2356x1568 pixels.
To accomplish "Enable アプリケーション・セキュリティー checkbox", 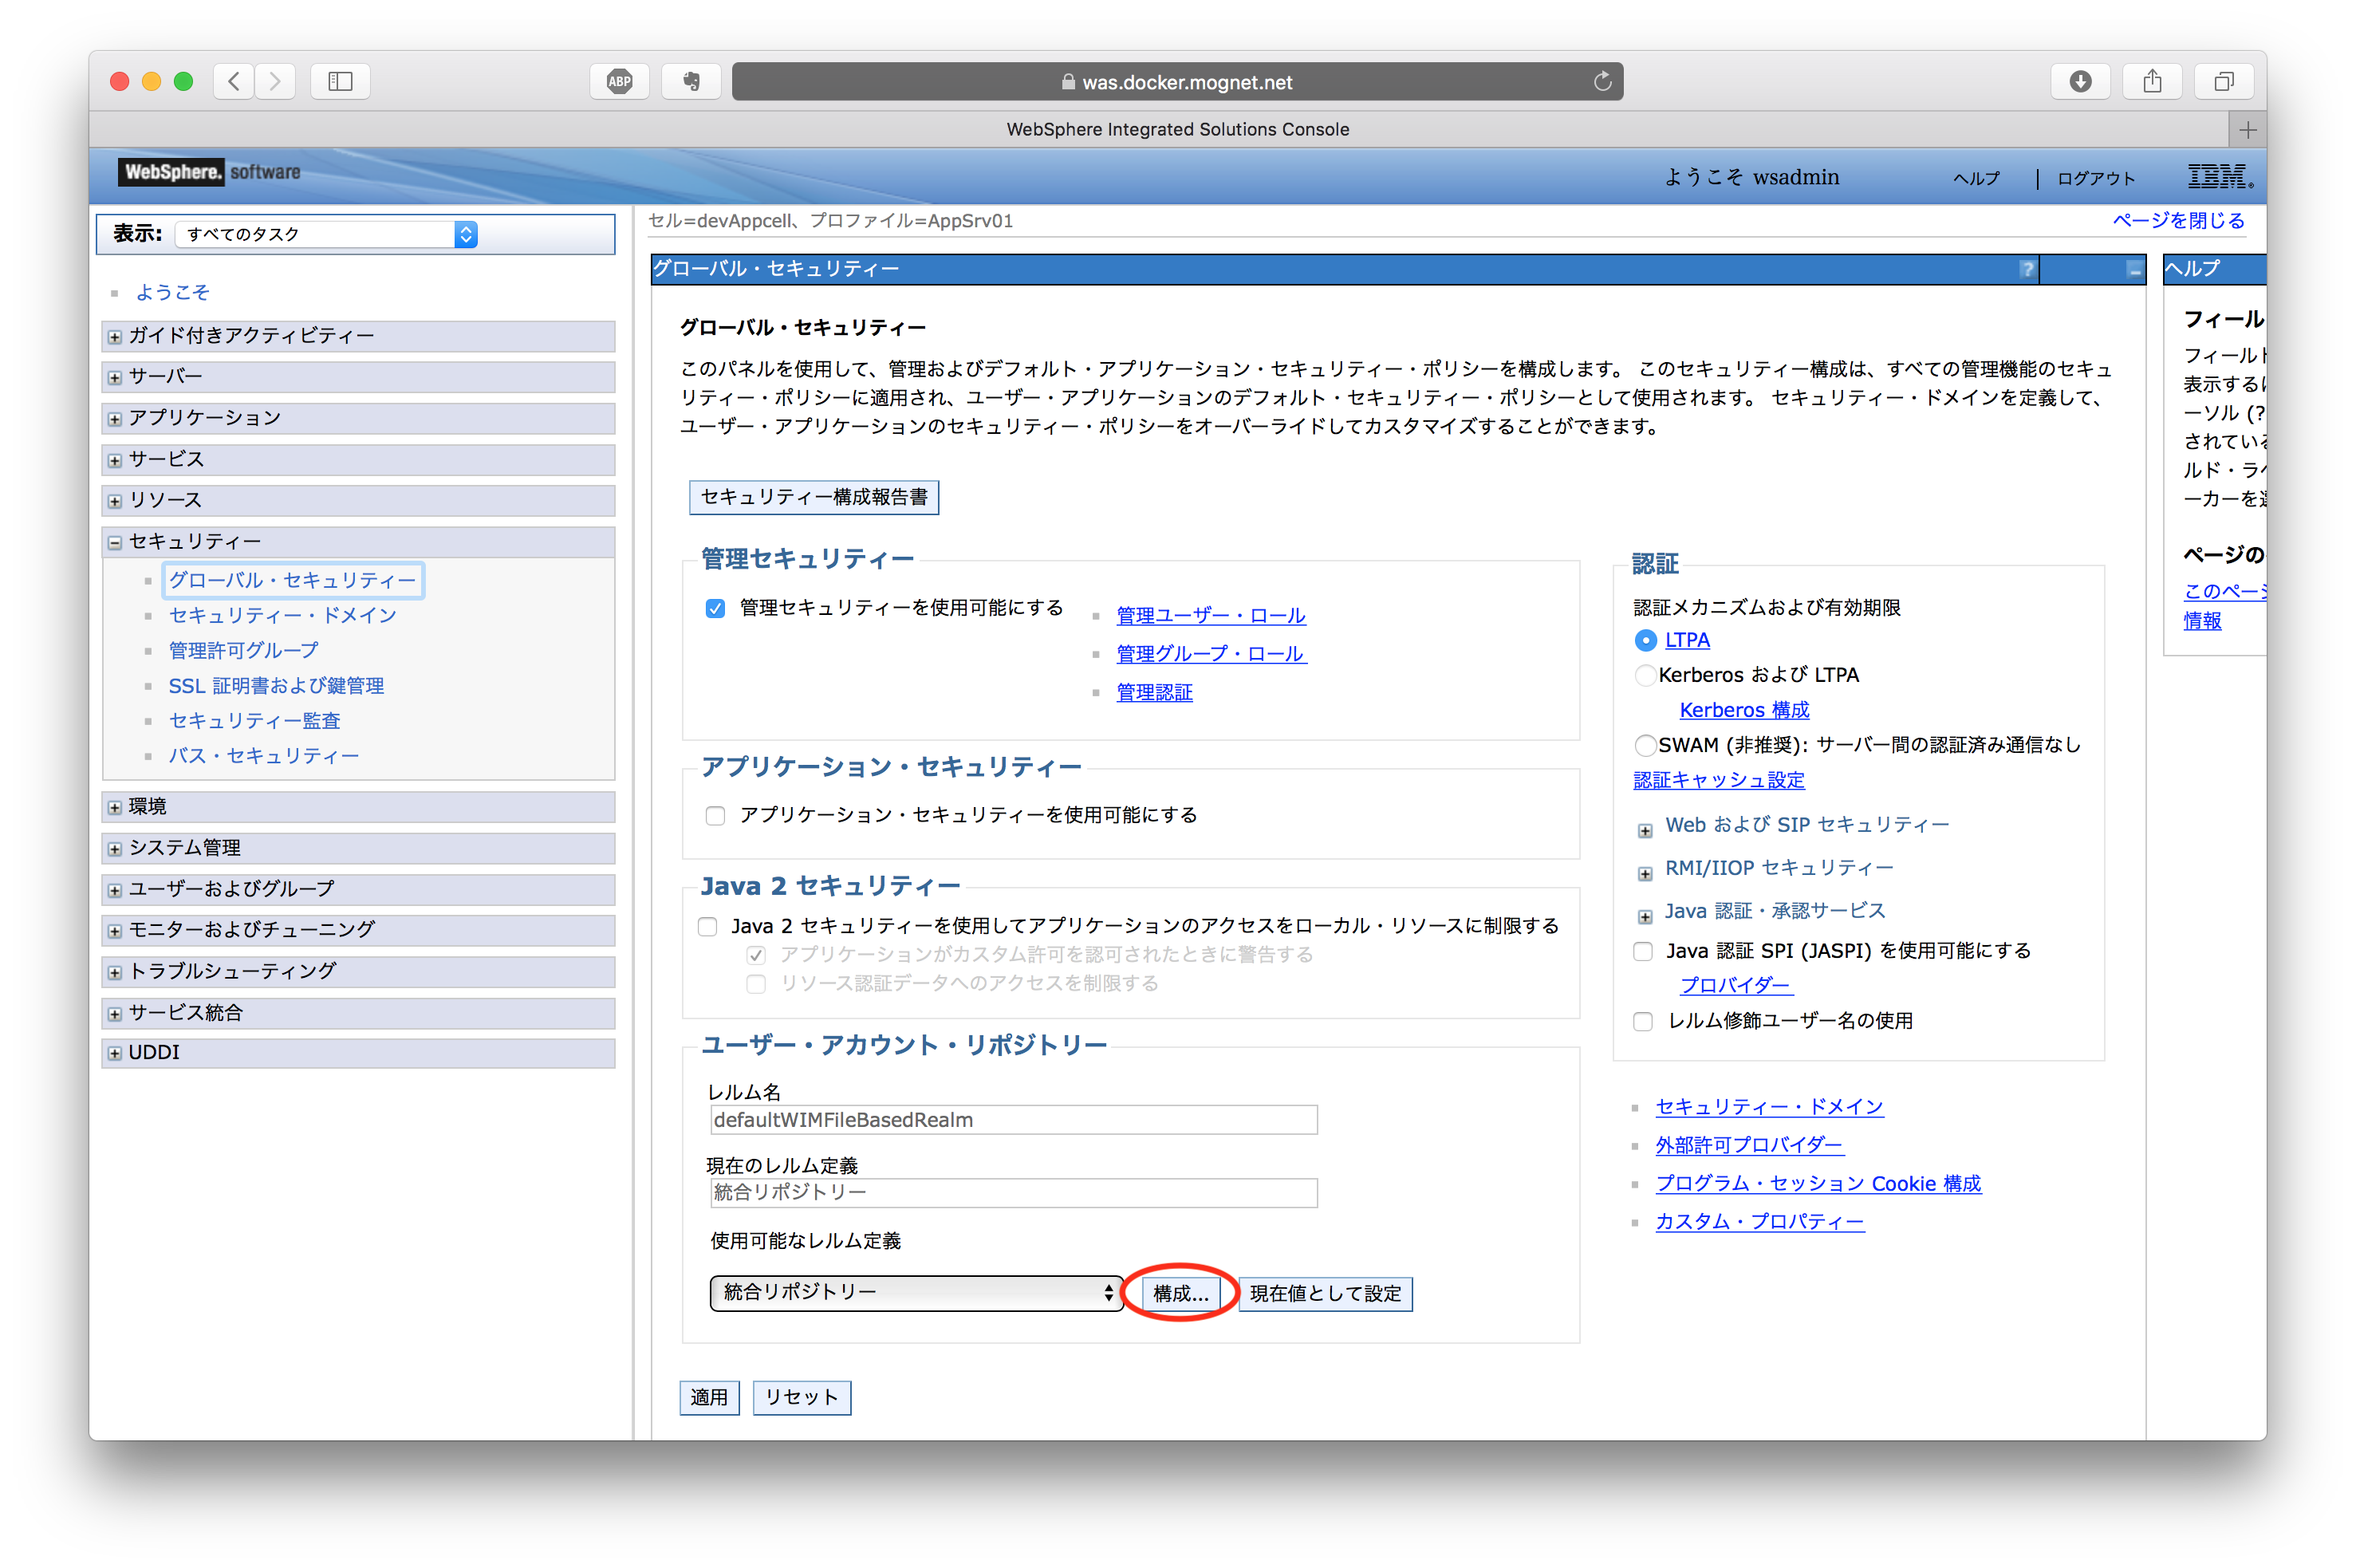I will [715, 815].
